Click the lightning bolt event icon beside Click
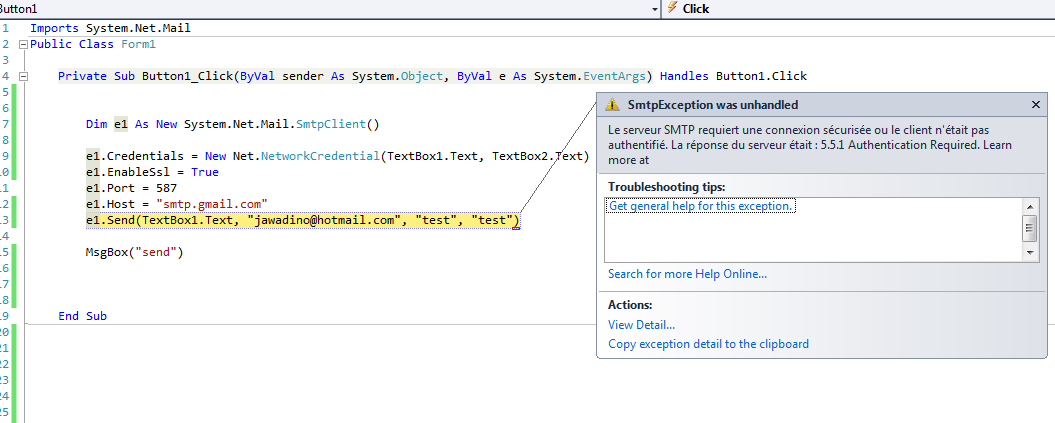Image resolution: width=1055 pixels, height=423 pixels. click(x=671, y=8)
